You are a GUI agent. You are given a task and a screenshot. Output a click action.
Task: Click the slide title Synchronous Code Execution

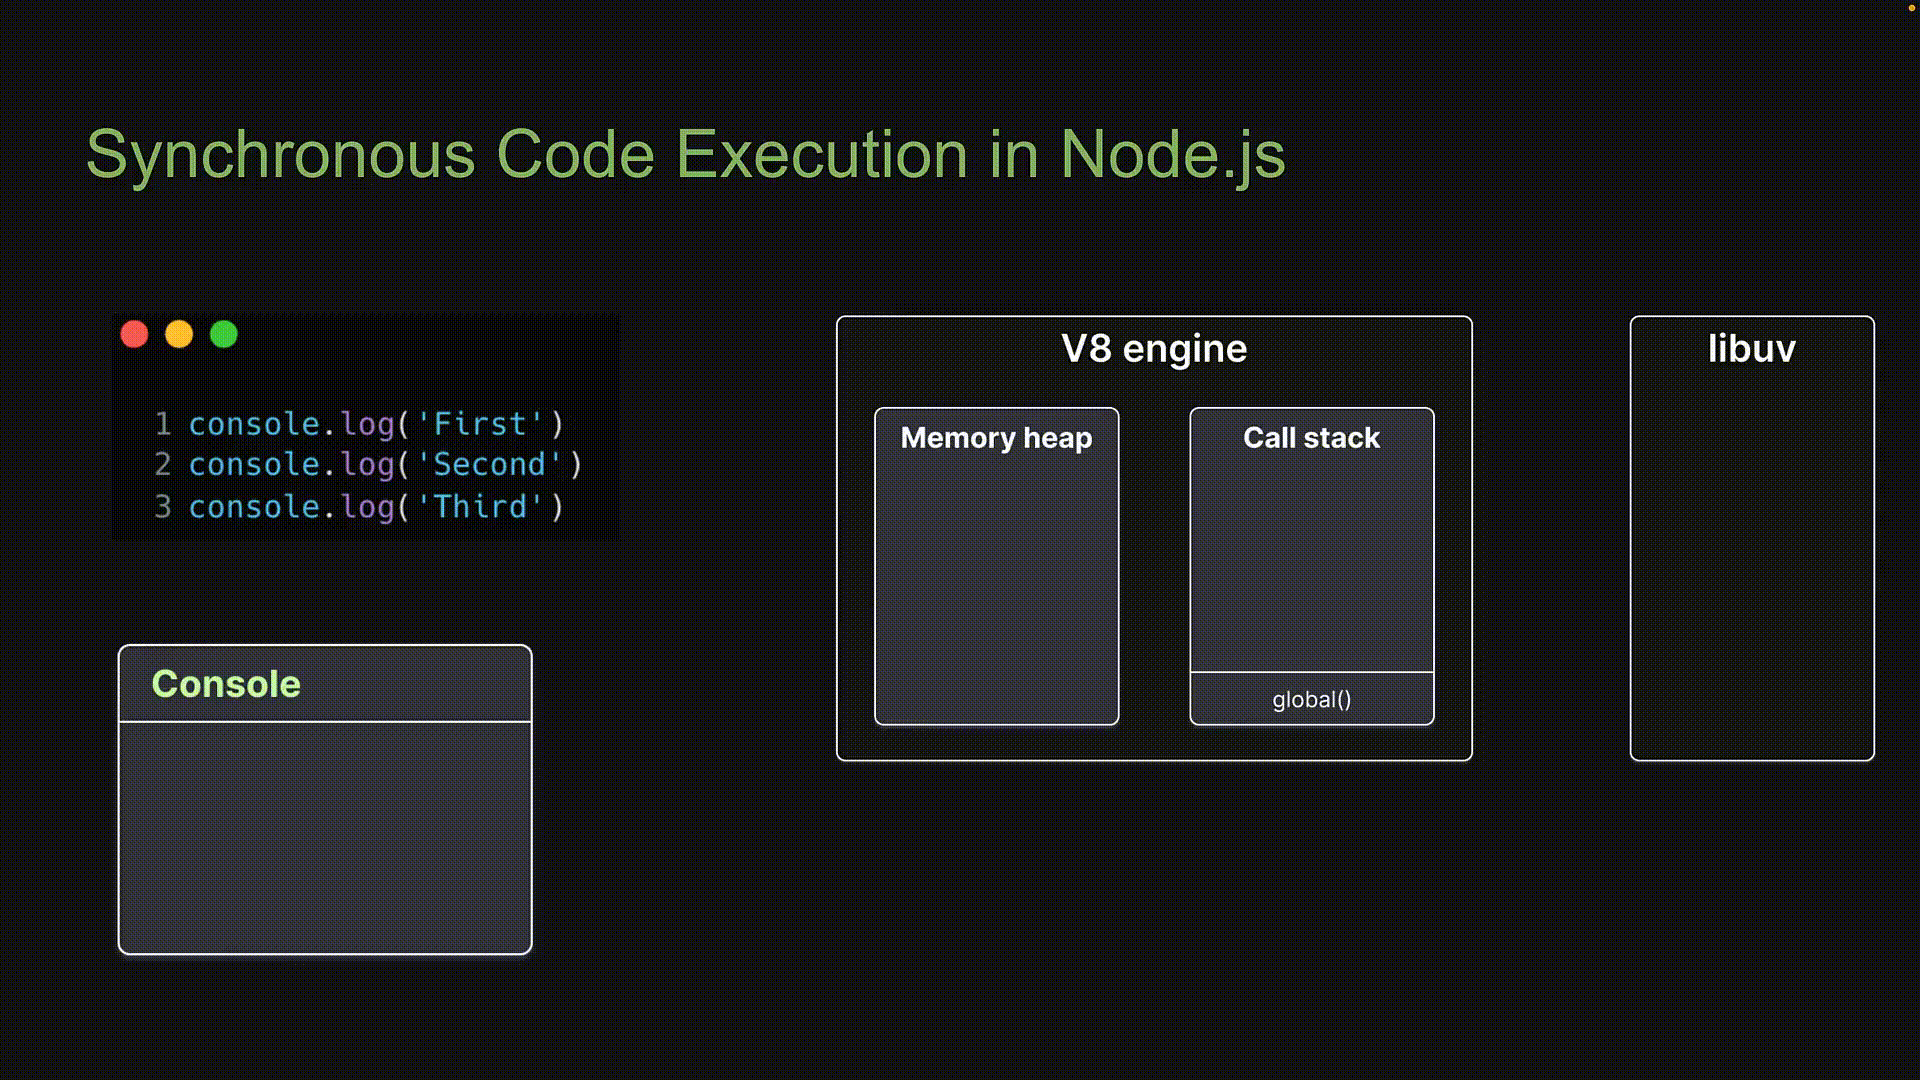[x=685, y=155]
